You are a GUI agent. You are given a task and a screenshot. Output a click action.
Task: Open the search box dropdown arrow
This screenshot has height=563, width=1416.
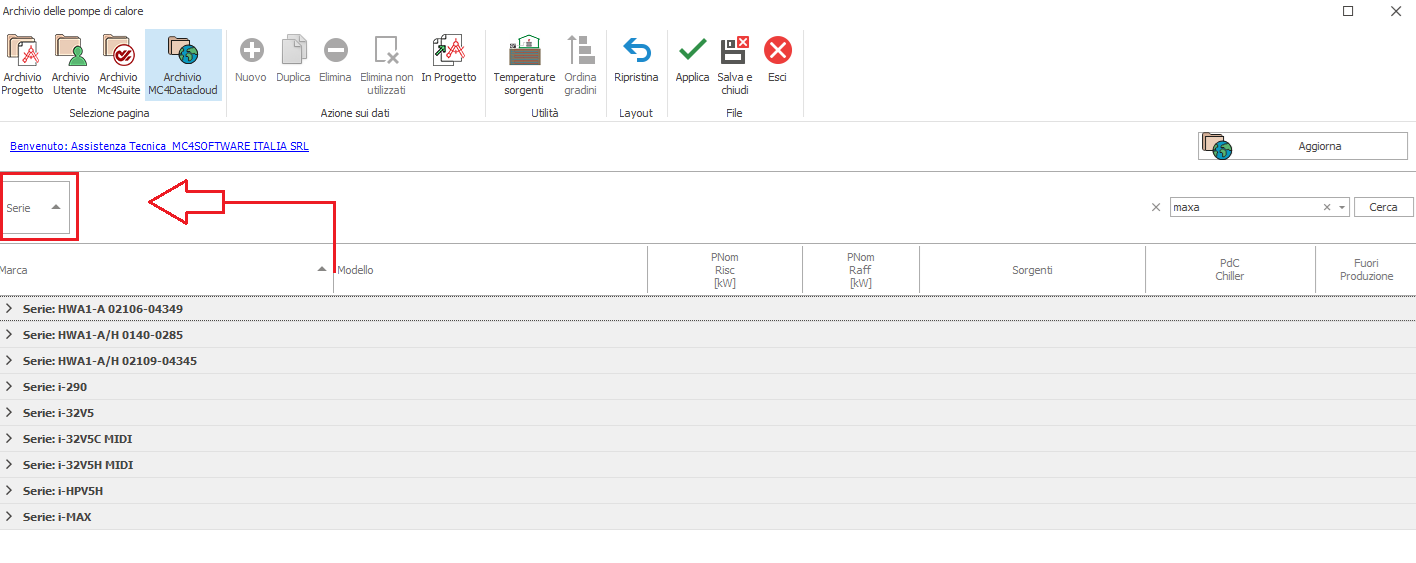click(x=1342, y=207)
